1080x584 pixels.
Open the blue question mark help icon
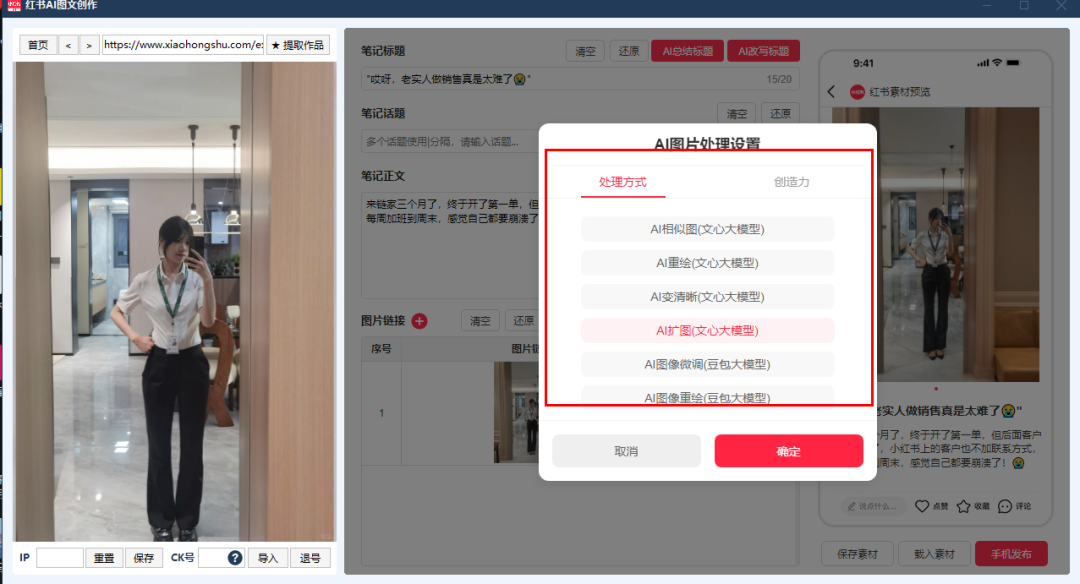235,558
